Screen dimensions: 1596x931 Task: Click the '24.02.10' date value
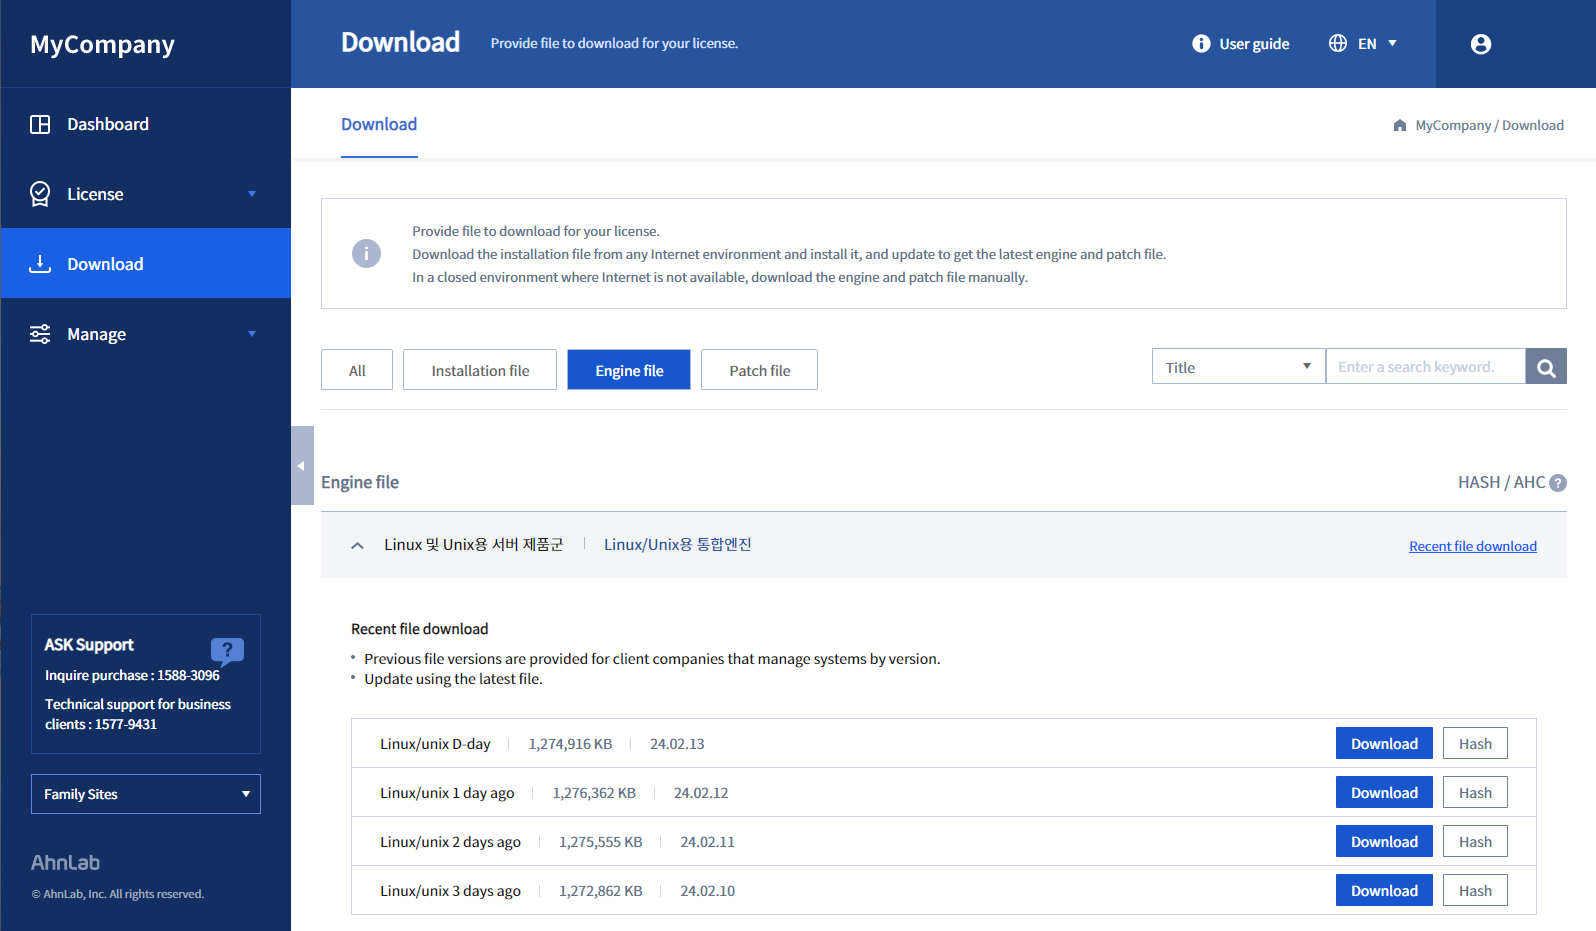707,891
